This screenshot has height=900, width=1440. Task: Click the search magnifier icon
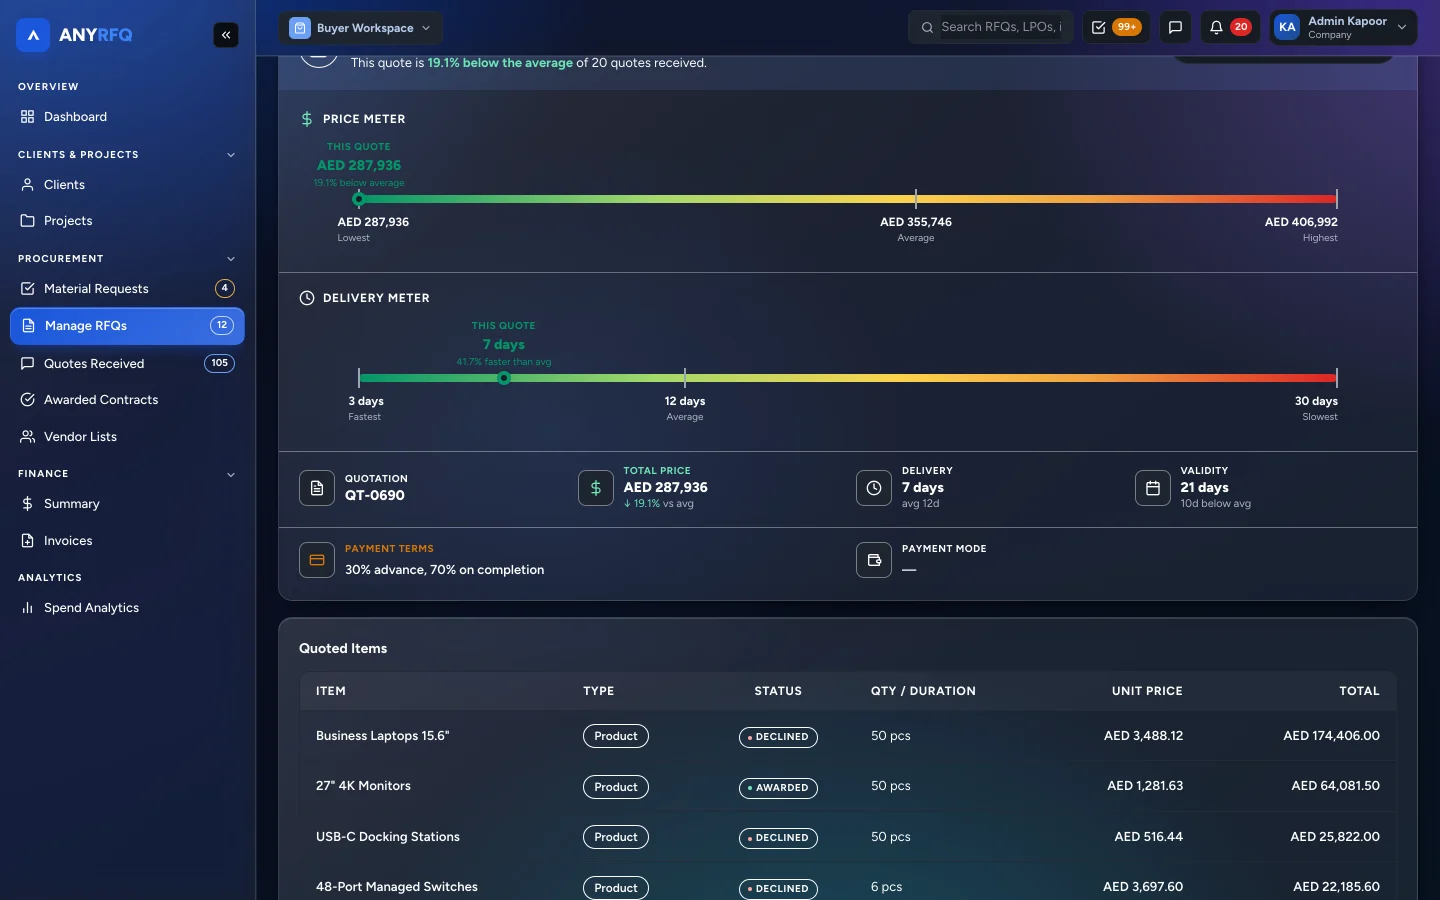927,27
